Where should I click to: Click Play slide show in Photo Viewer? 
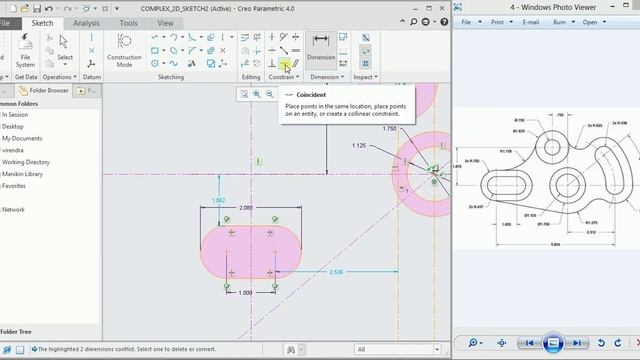(553, 343)
